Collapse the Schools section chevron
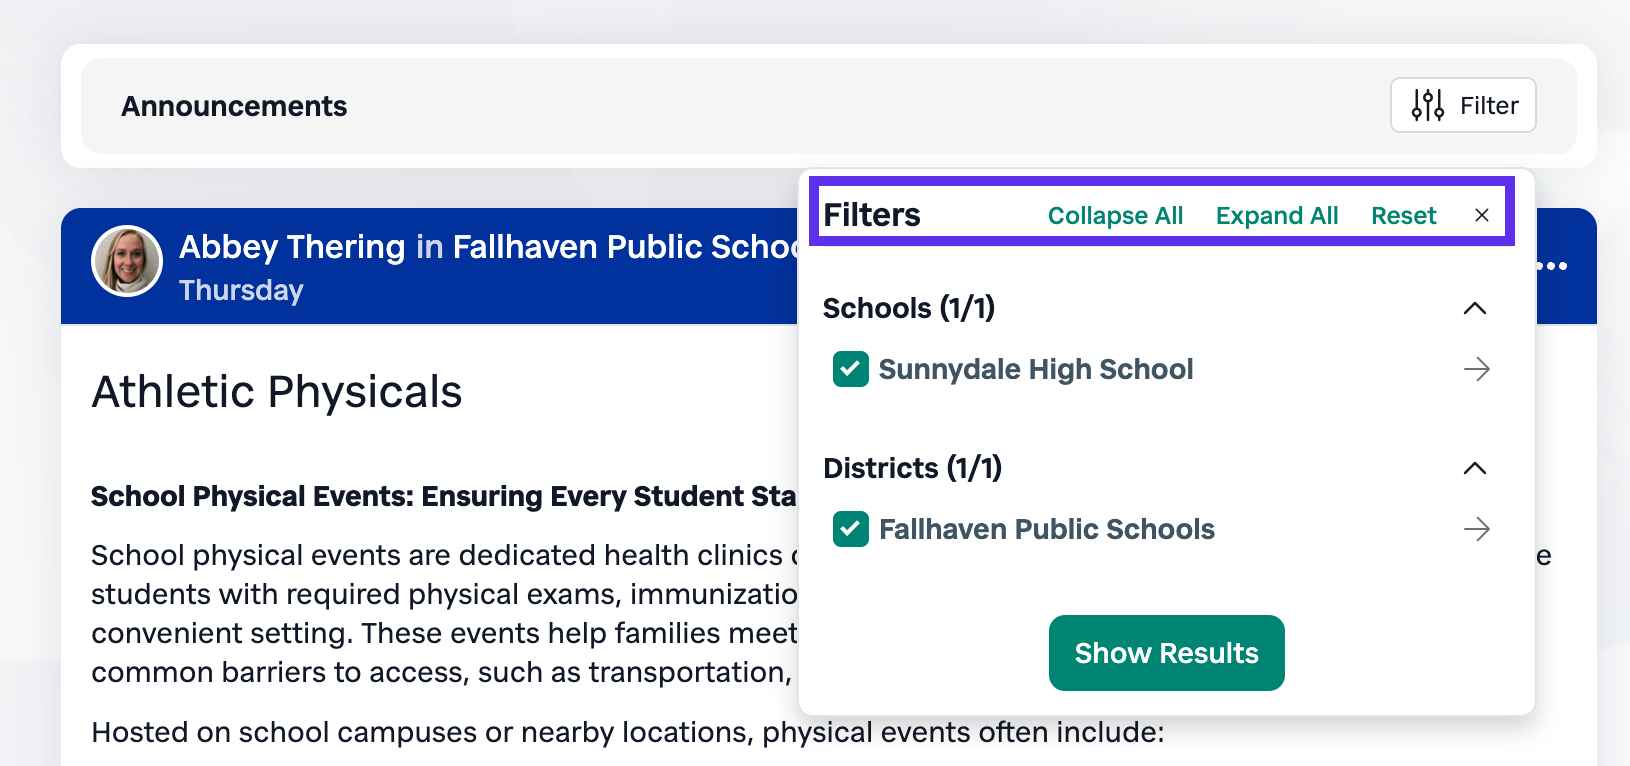Viewport: 1630px width, 766px height. point(1475,308)
